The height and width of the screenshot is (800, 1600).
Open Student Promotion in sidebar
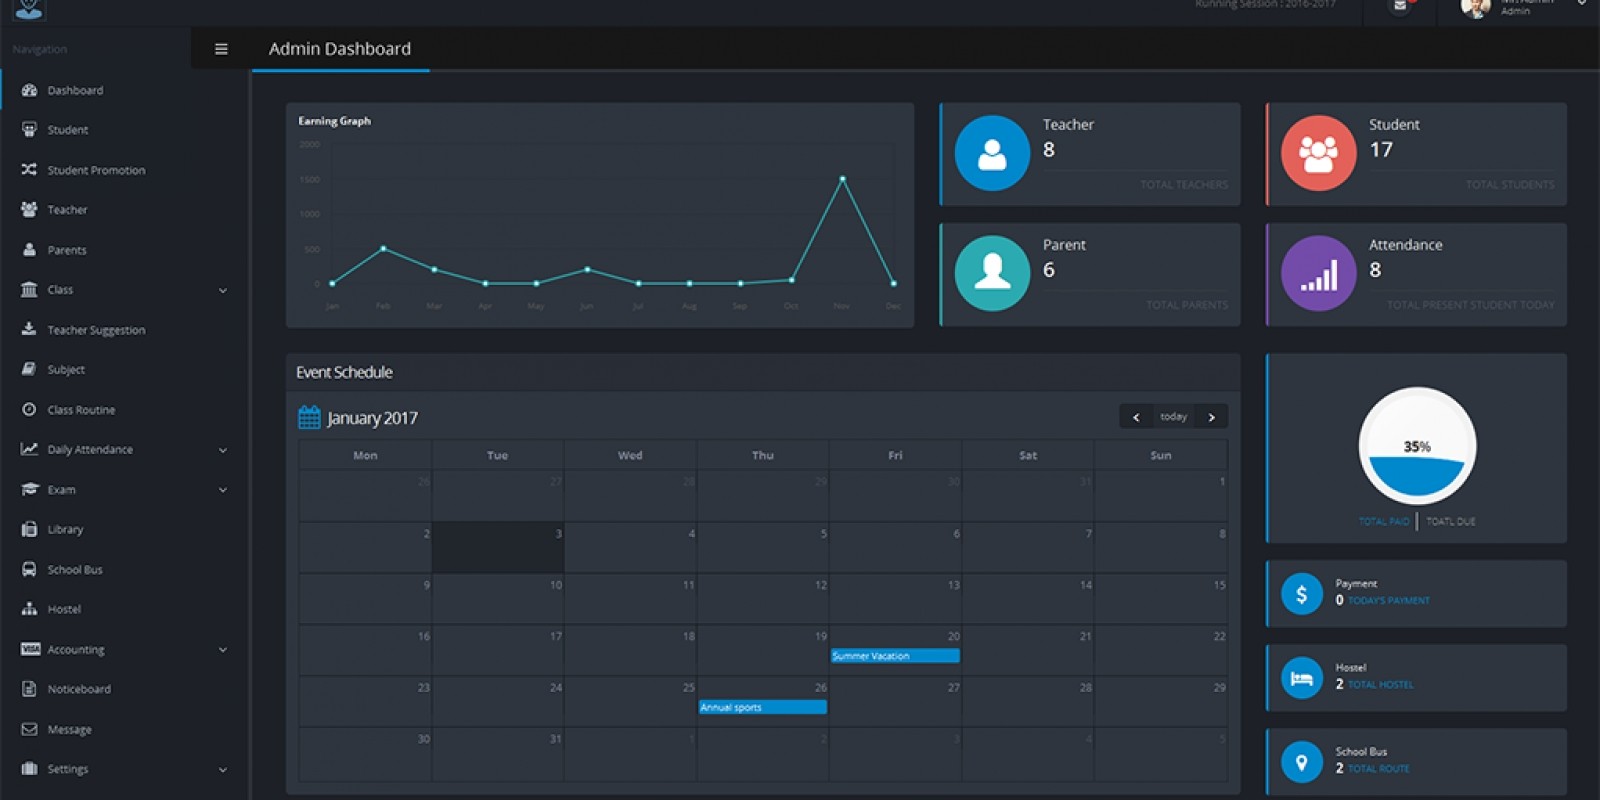[96, 170]
